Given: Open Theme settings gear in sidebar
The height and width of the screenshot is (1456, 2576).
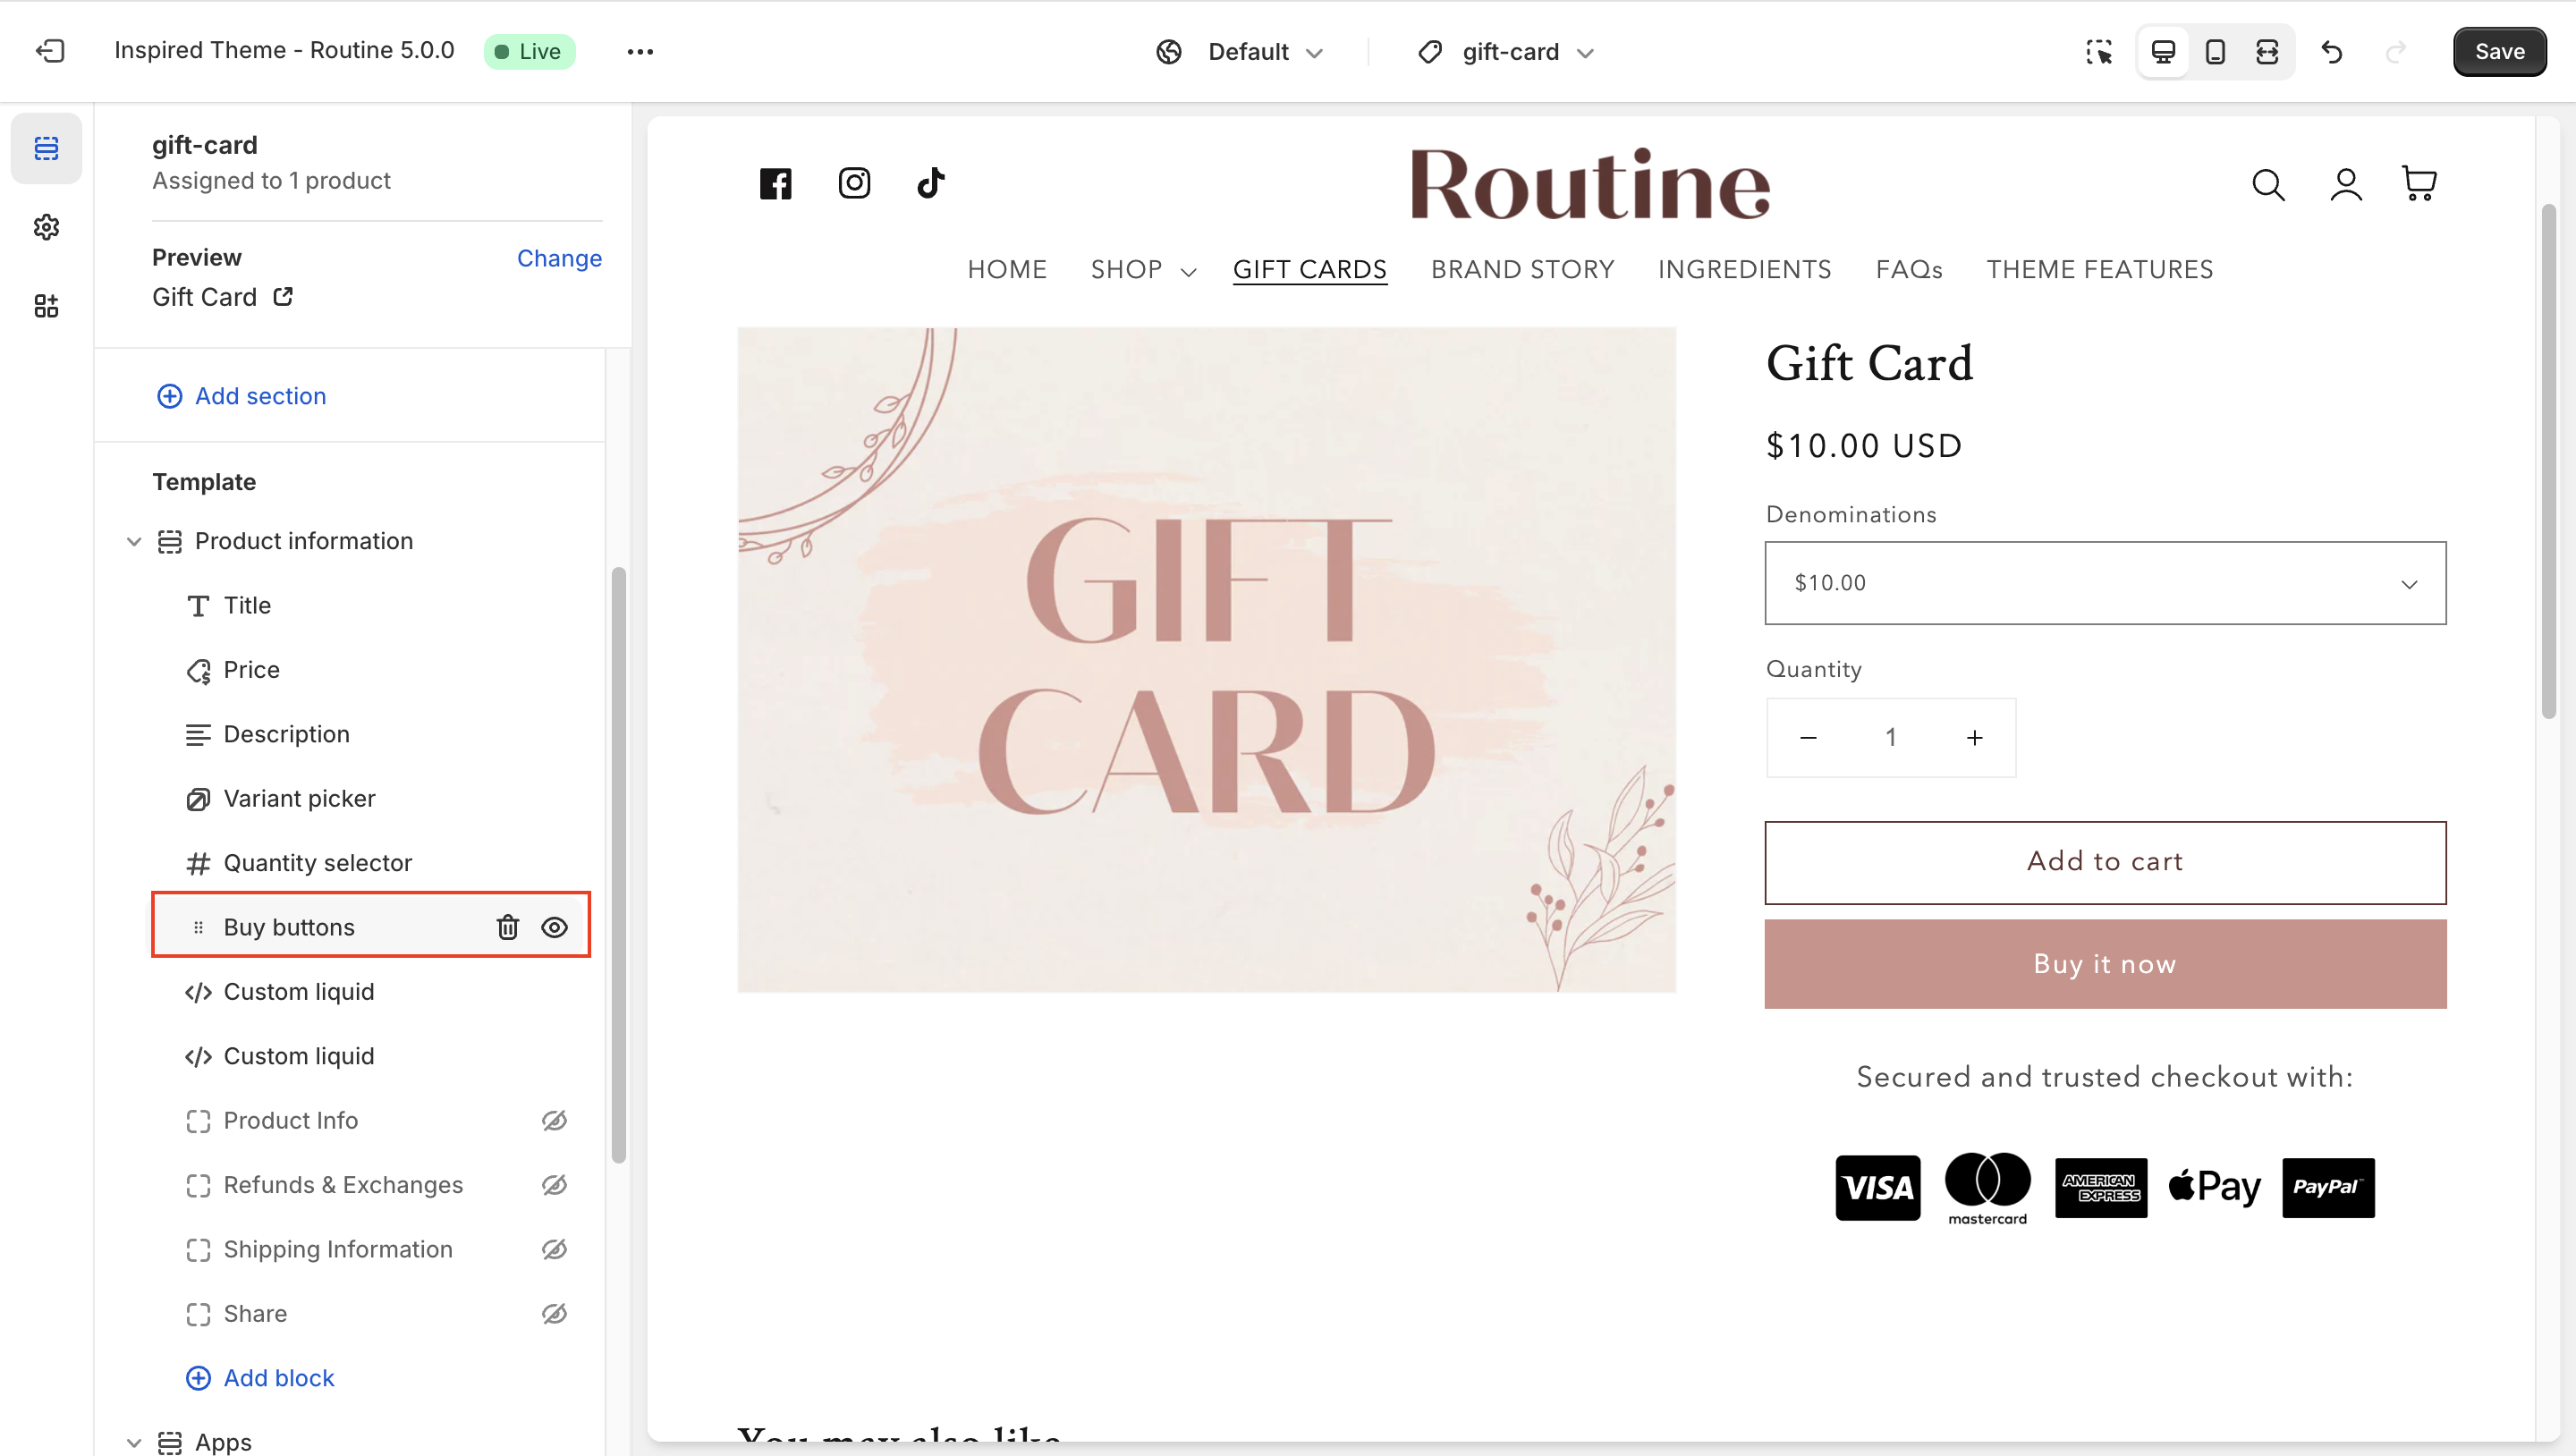Looking at the screenshot, I should tap(46, 227).
